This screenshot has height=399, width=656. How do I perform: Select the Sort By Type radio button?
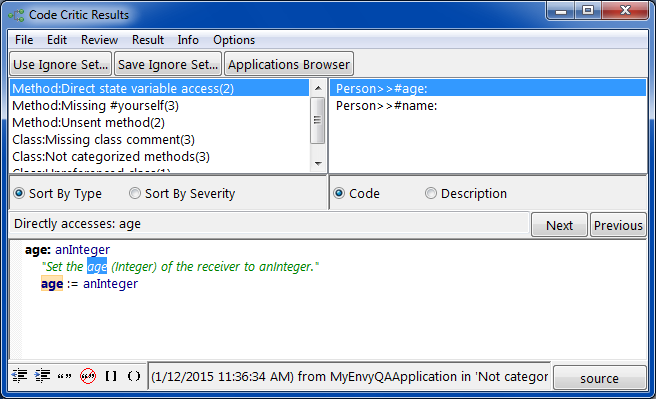click(x=19, y=193)
